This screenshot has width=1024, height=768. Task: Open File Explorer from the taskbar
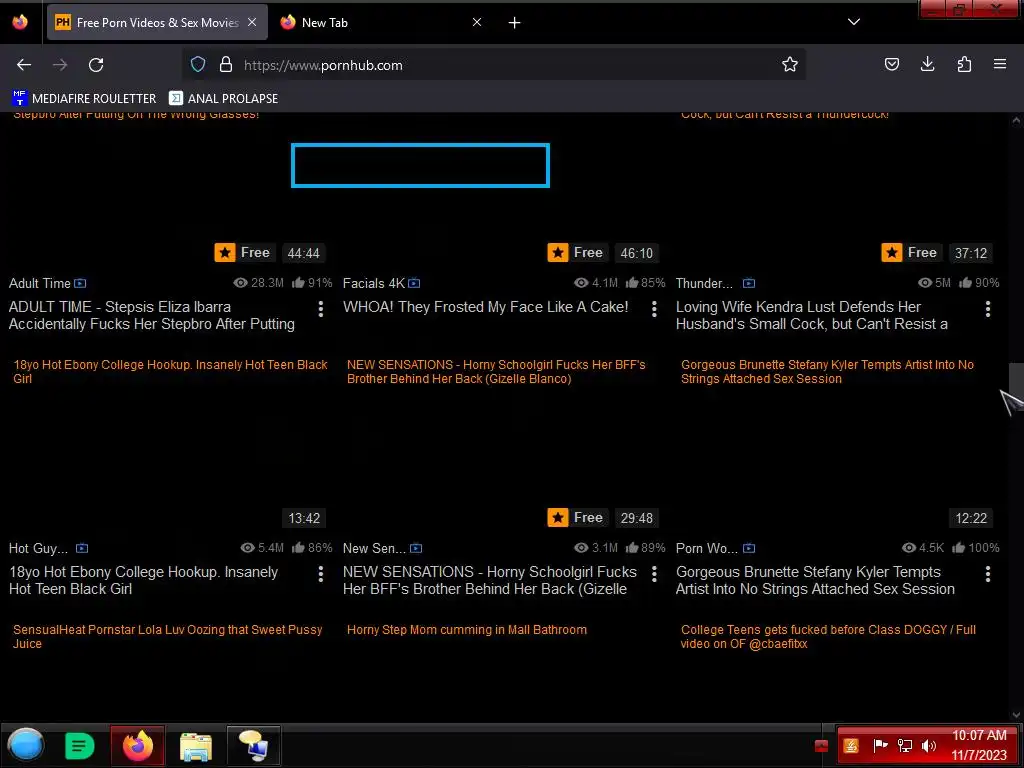[x=196, y=746]
